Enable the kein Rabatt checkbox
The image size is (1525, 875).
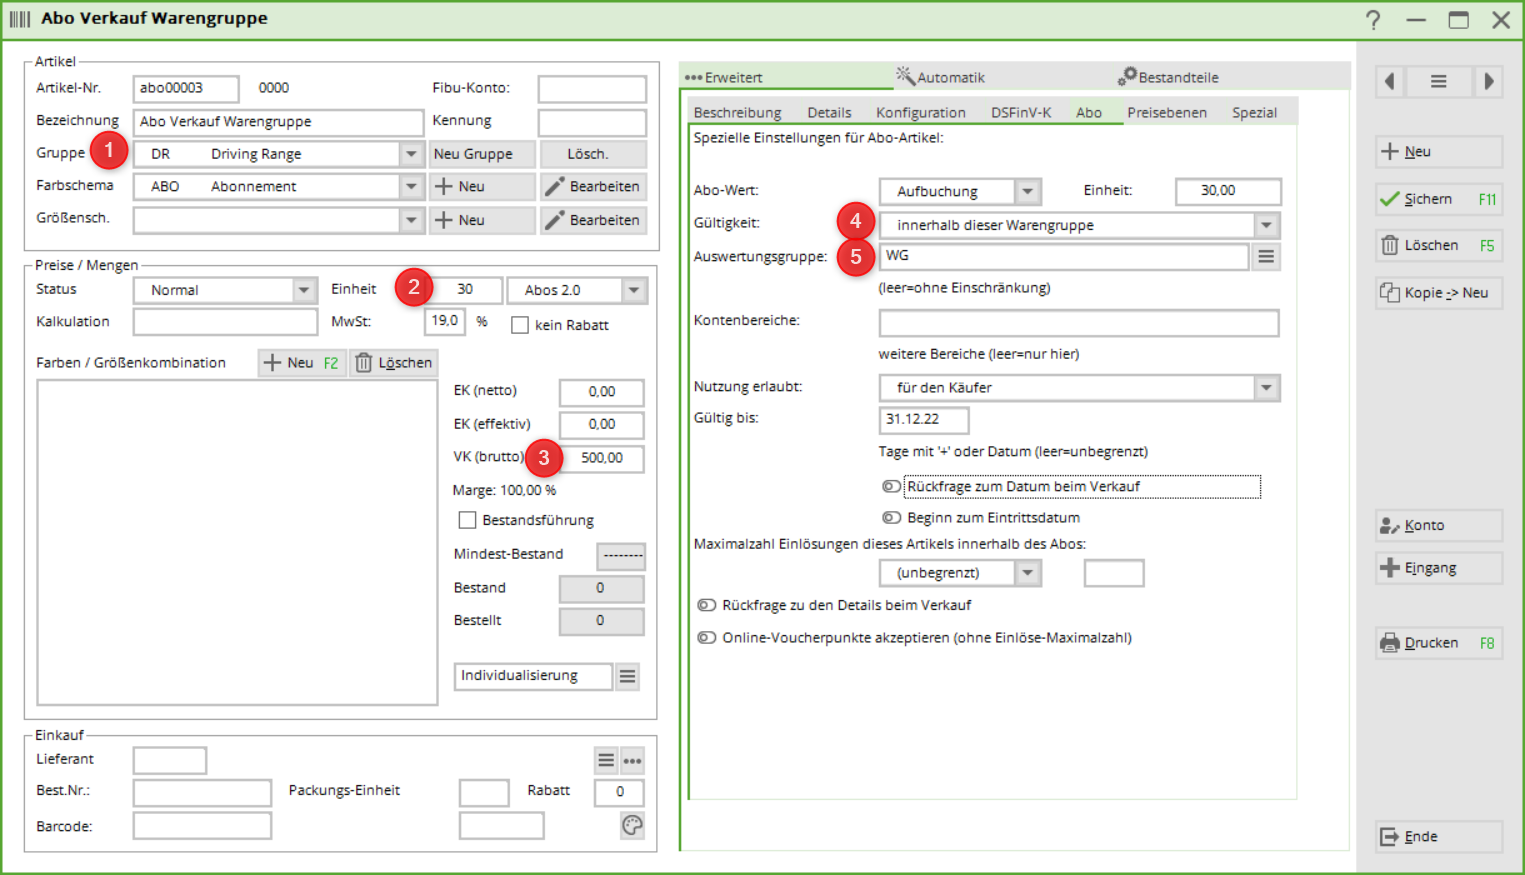point(520,325)
